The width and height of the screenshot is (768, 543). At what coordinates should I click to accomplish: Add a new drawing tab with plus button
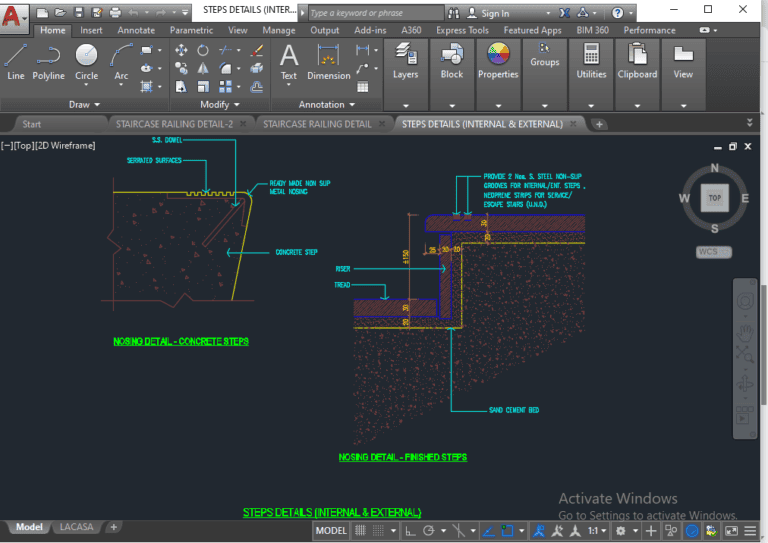pos(599,124)
